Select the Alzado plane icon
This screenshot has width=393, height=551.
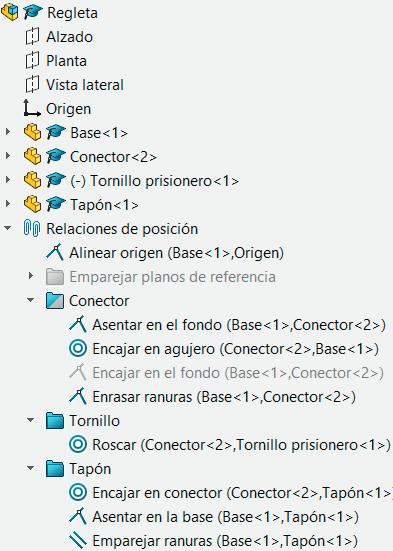32,37
